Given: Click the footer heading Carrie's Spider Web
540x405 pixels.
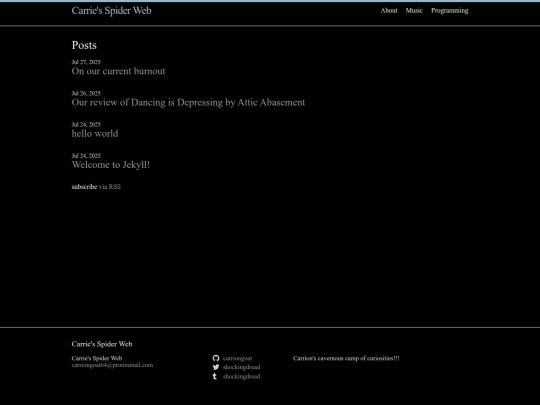Looking at the screenshot, I should [x=102, y=344].
